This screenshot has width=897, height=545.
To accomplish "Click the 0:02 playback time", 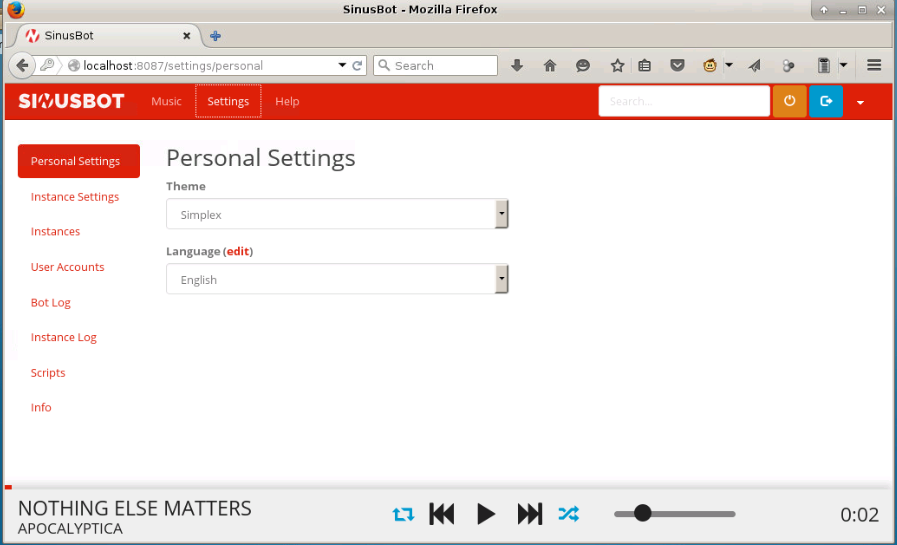I will pos(859,515).
